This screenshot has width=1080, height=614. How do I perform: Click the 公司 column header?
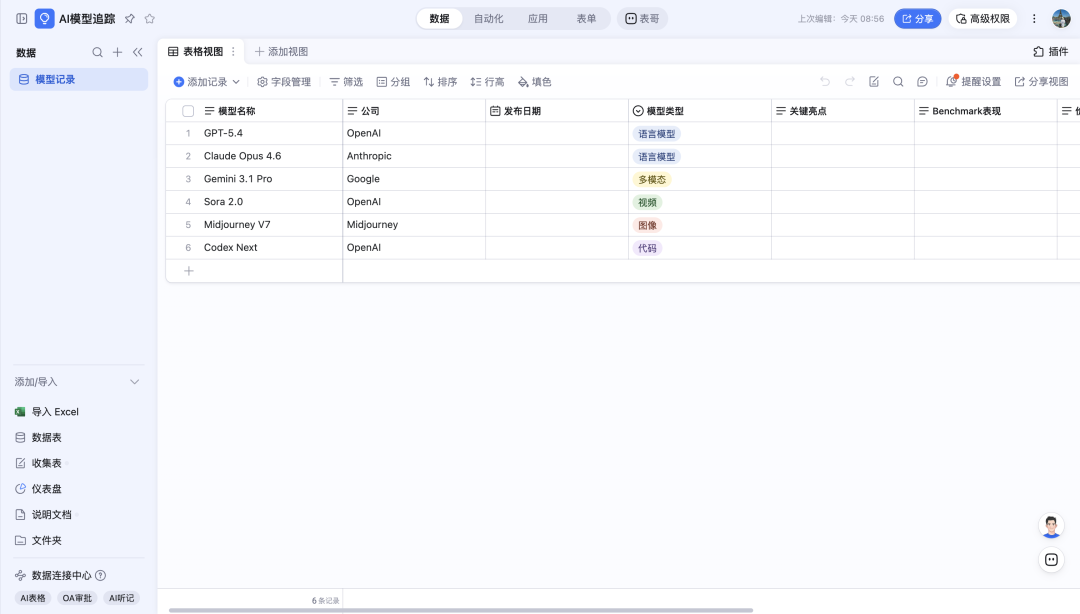pyautogui.click(x=413, y=111)
